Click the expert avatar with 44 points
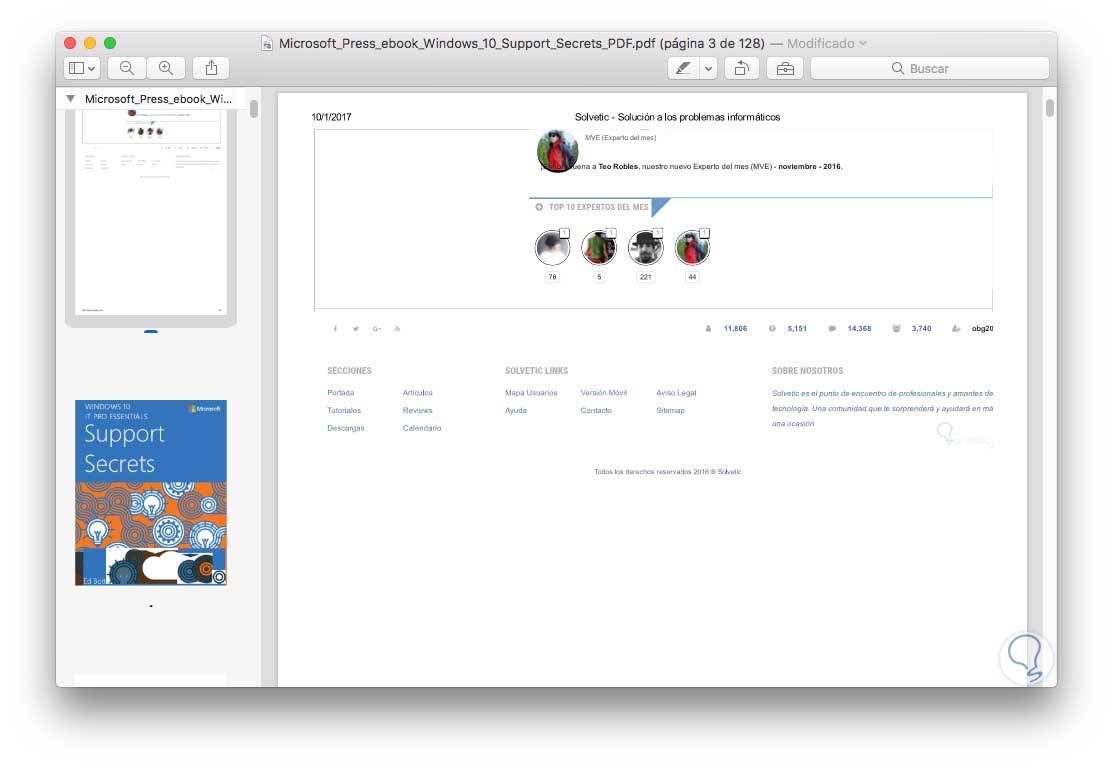 [x=692, y=248]
